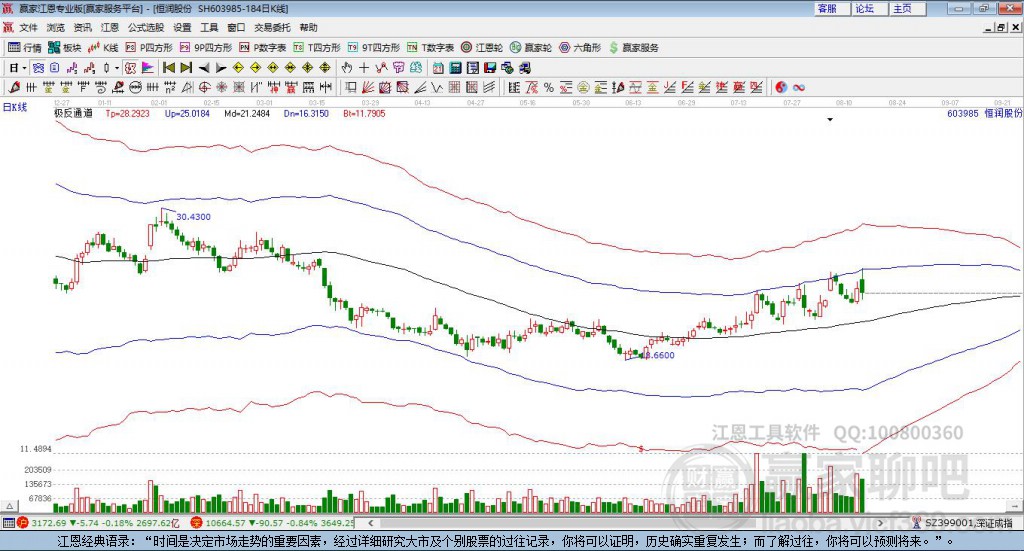Click horizontal scrollbar left arrow

[x=370, y=523]
